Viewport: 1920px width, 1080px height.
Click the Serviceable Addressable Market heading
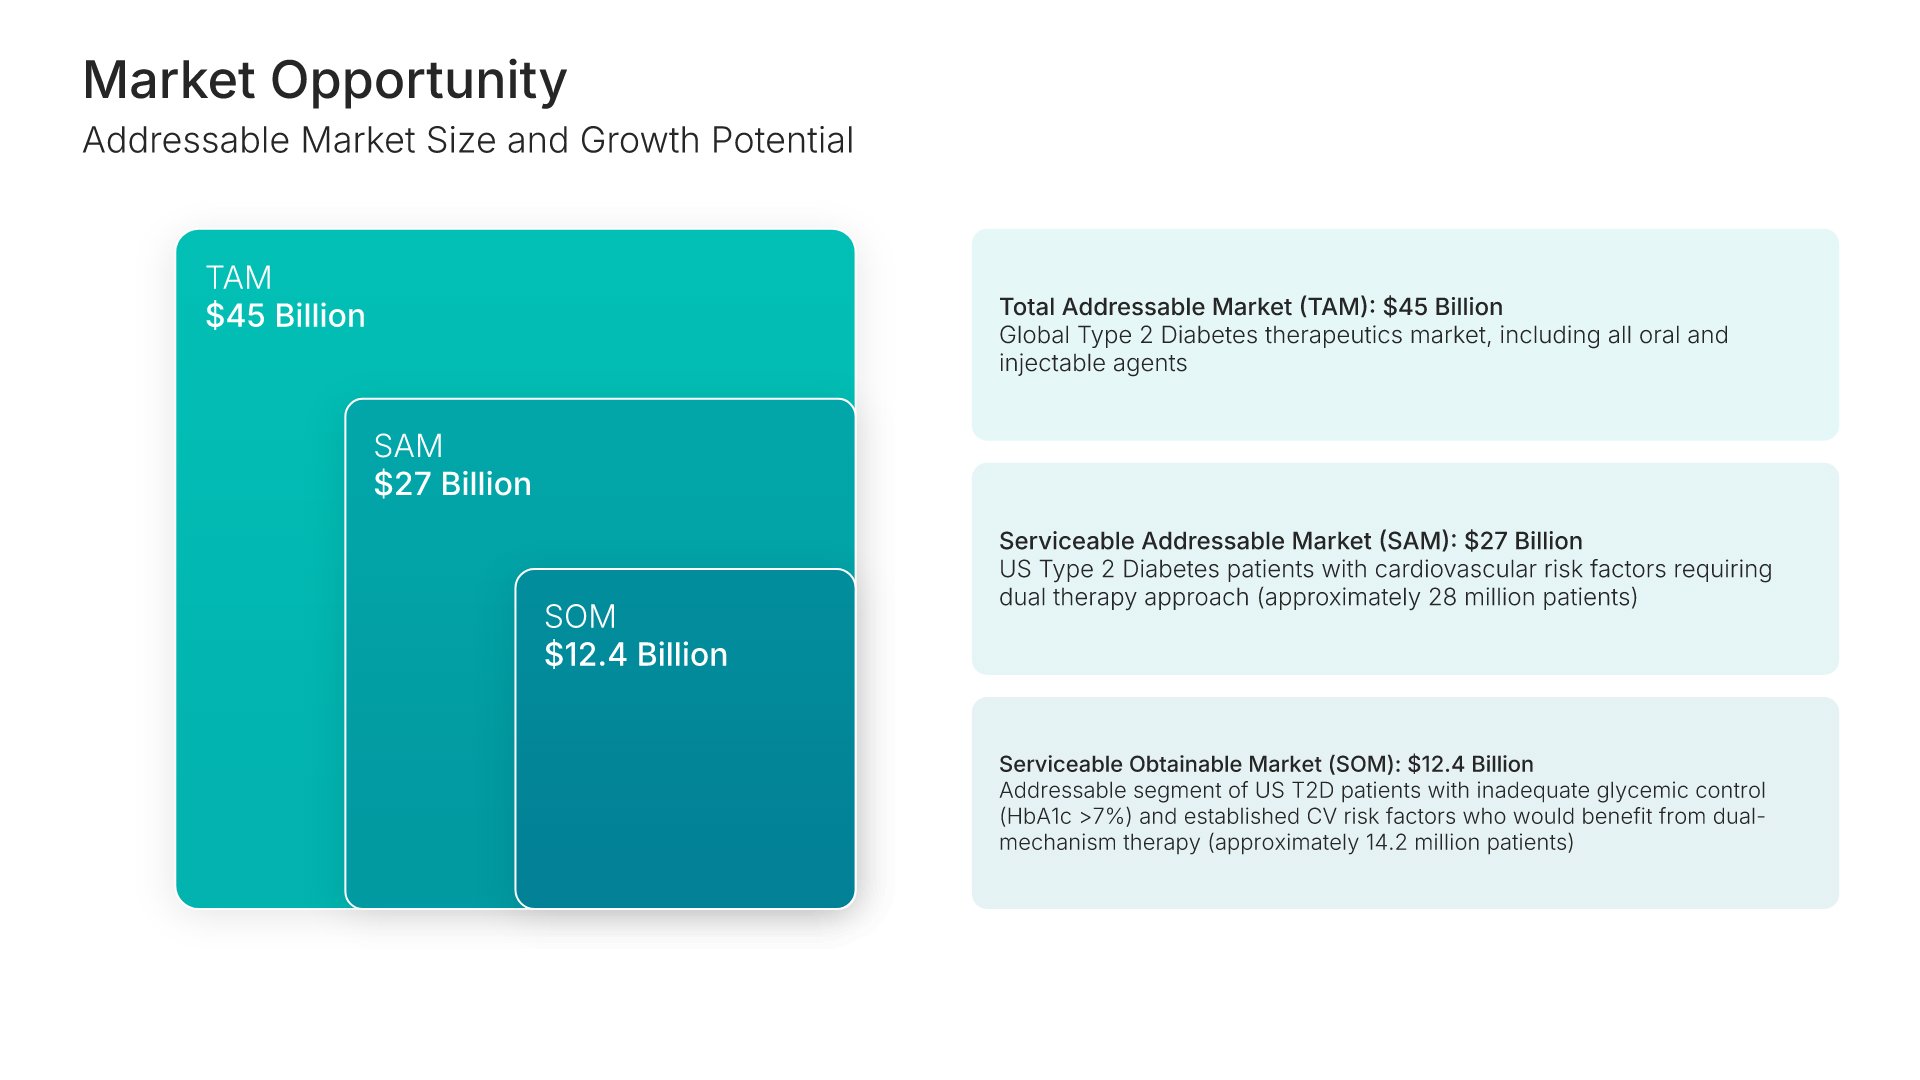(1290, 541)
